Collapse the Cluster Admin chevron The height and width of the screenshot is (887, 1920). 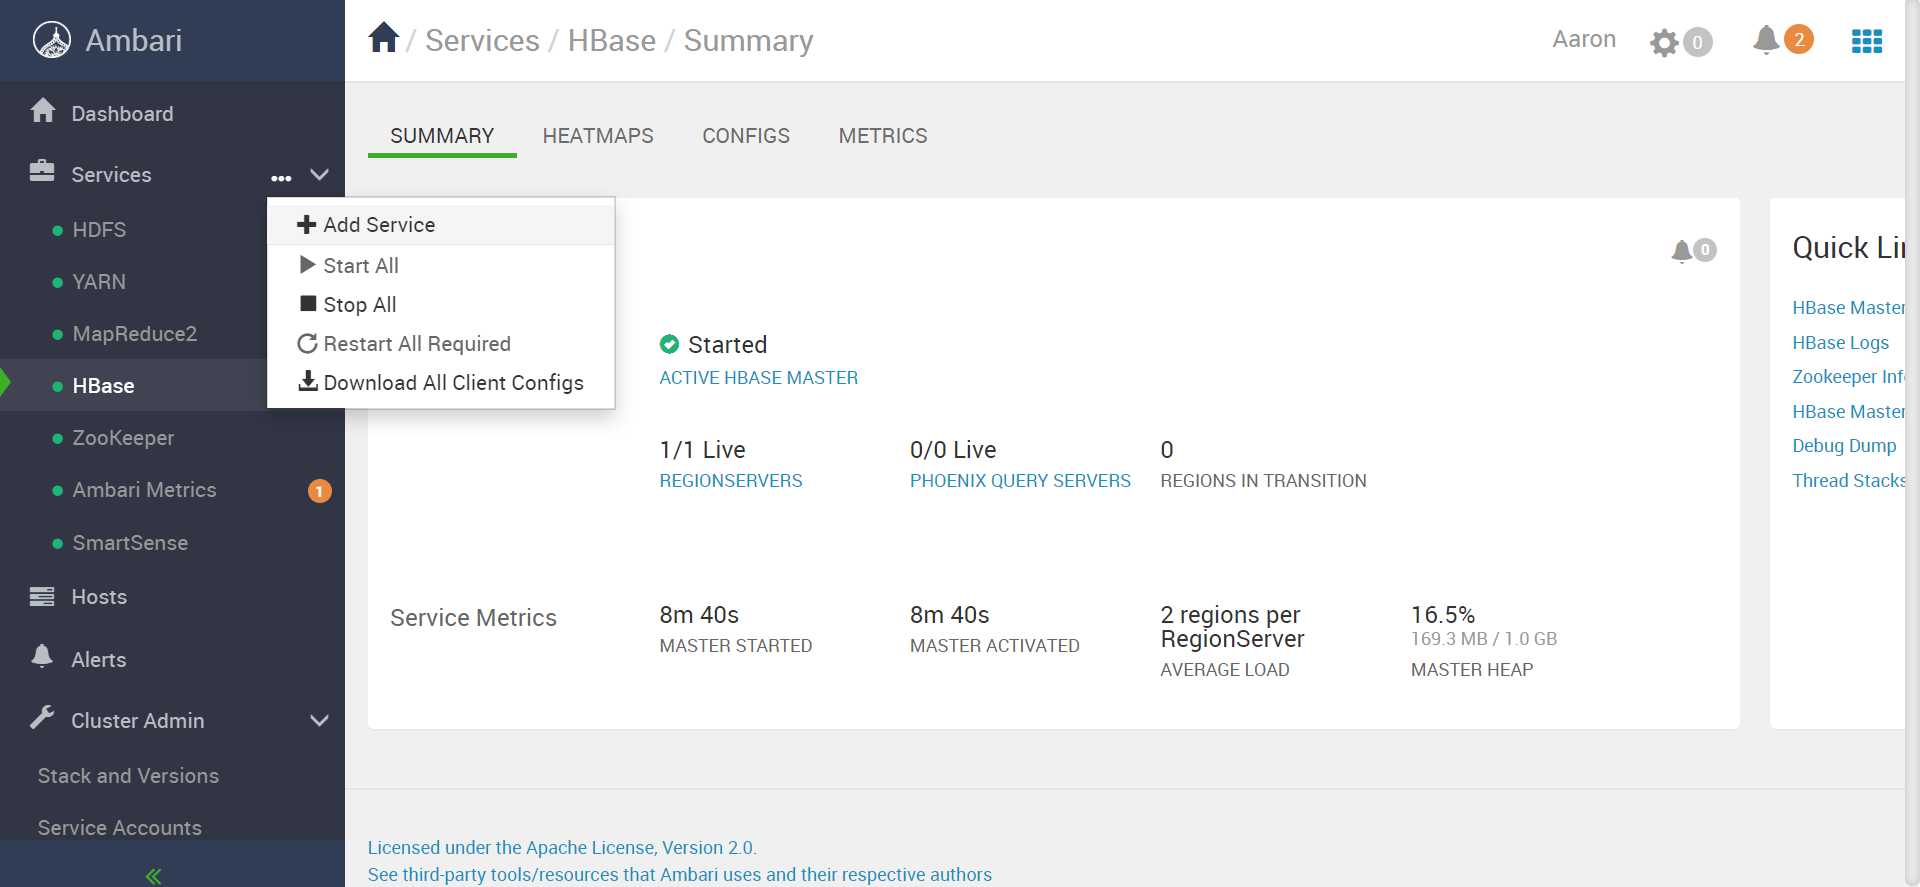(319, 721)
